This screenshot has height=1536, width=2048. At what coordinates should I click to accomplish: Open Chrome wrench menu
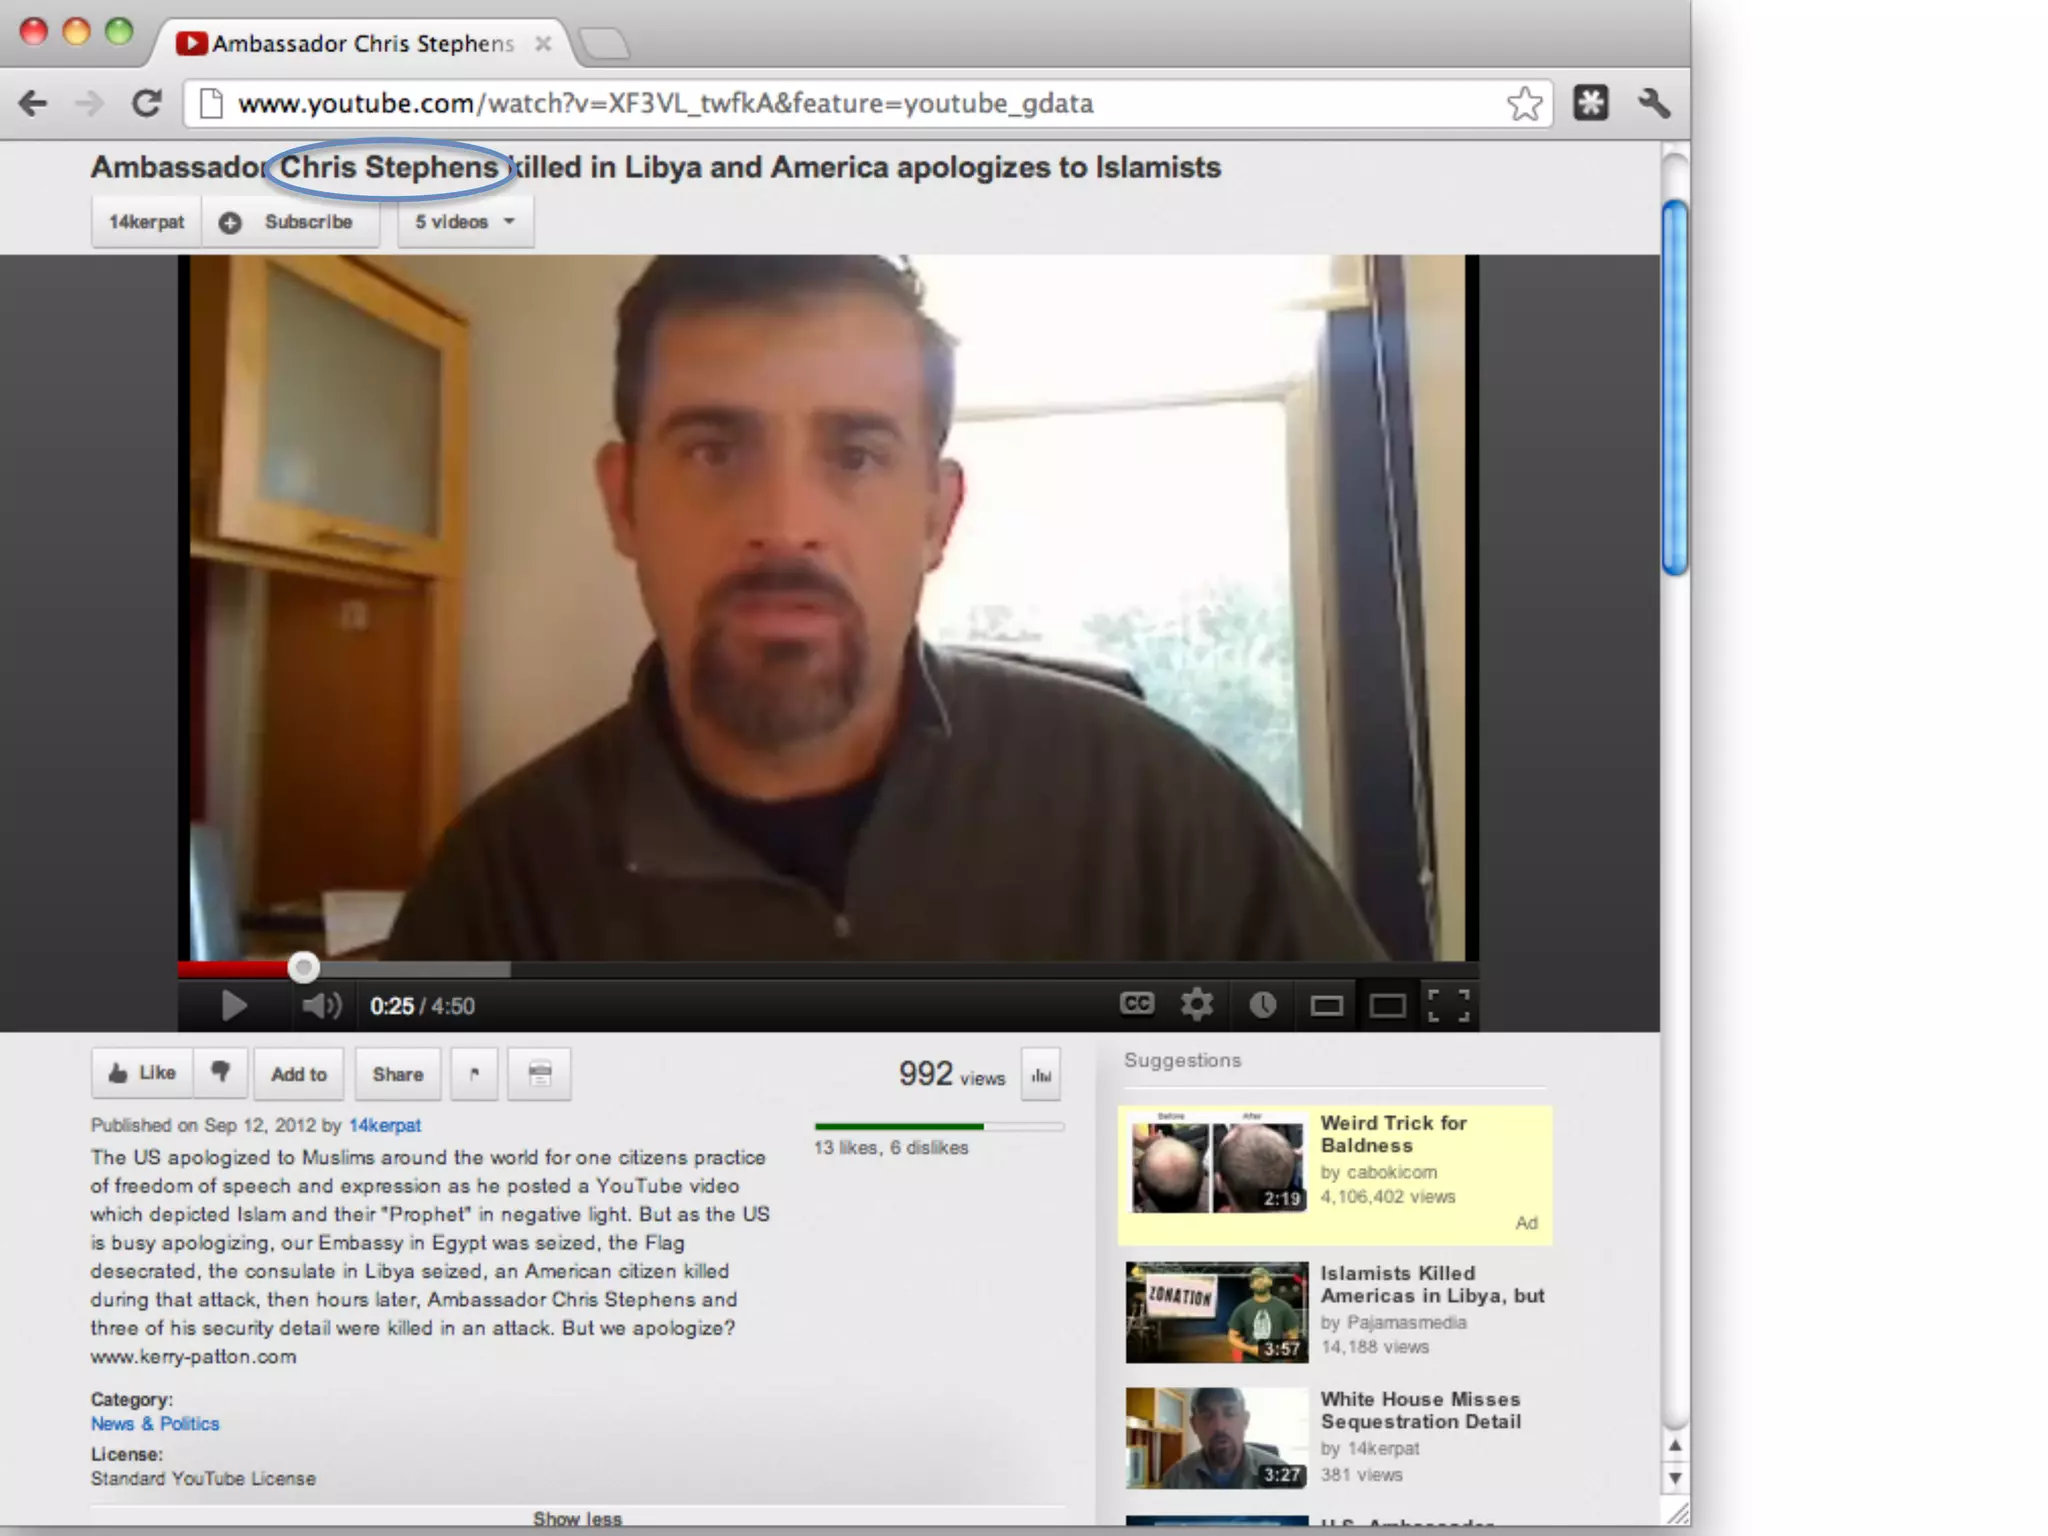[x=1653, y=103]
